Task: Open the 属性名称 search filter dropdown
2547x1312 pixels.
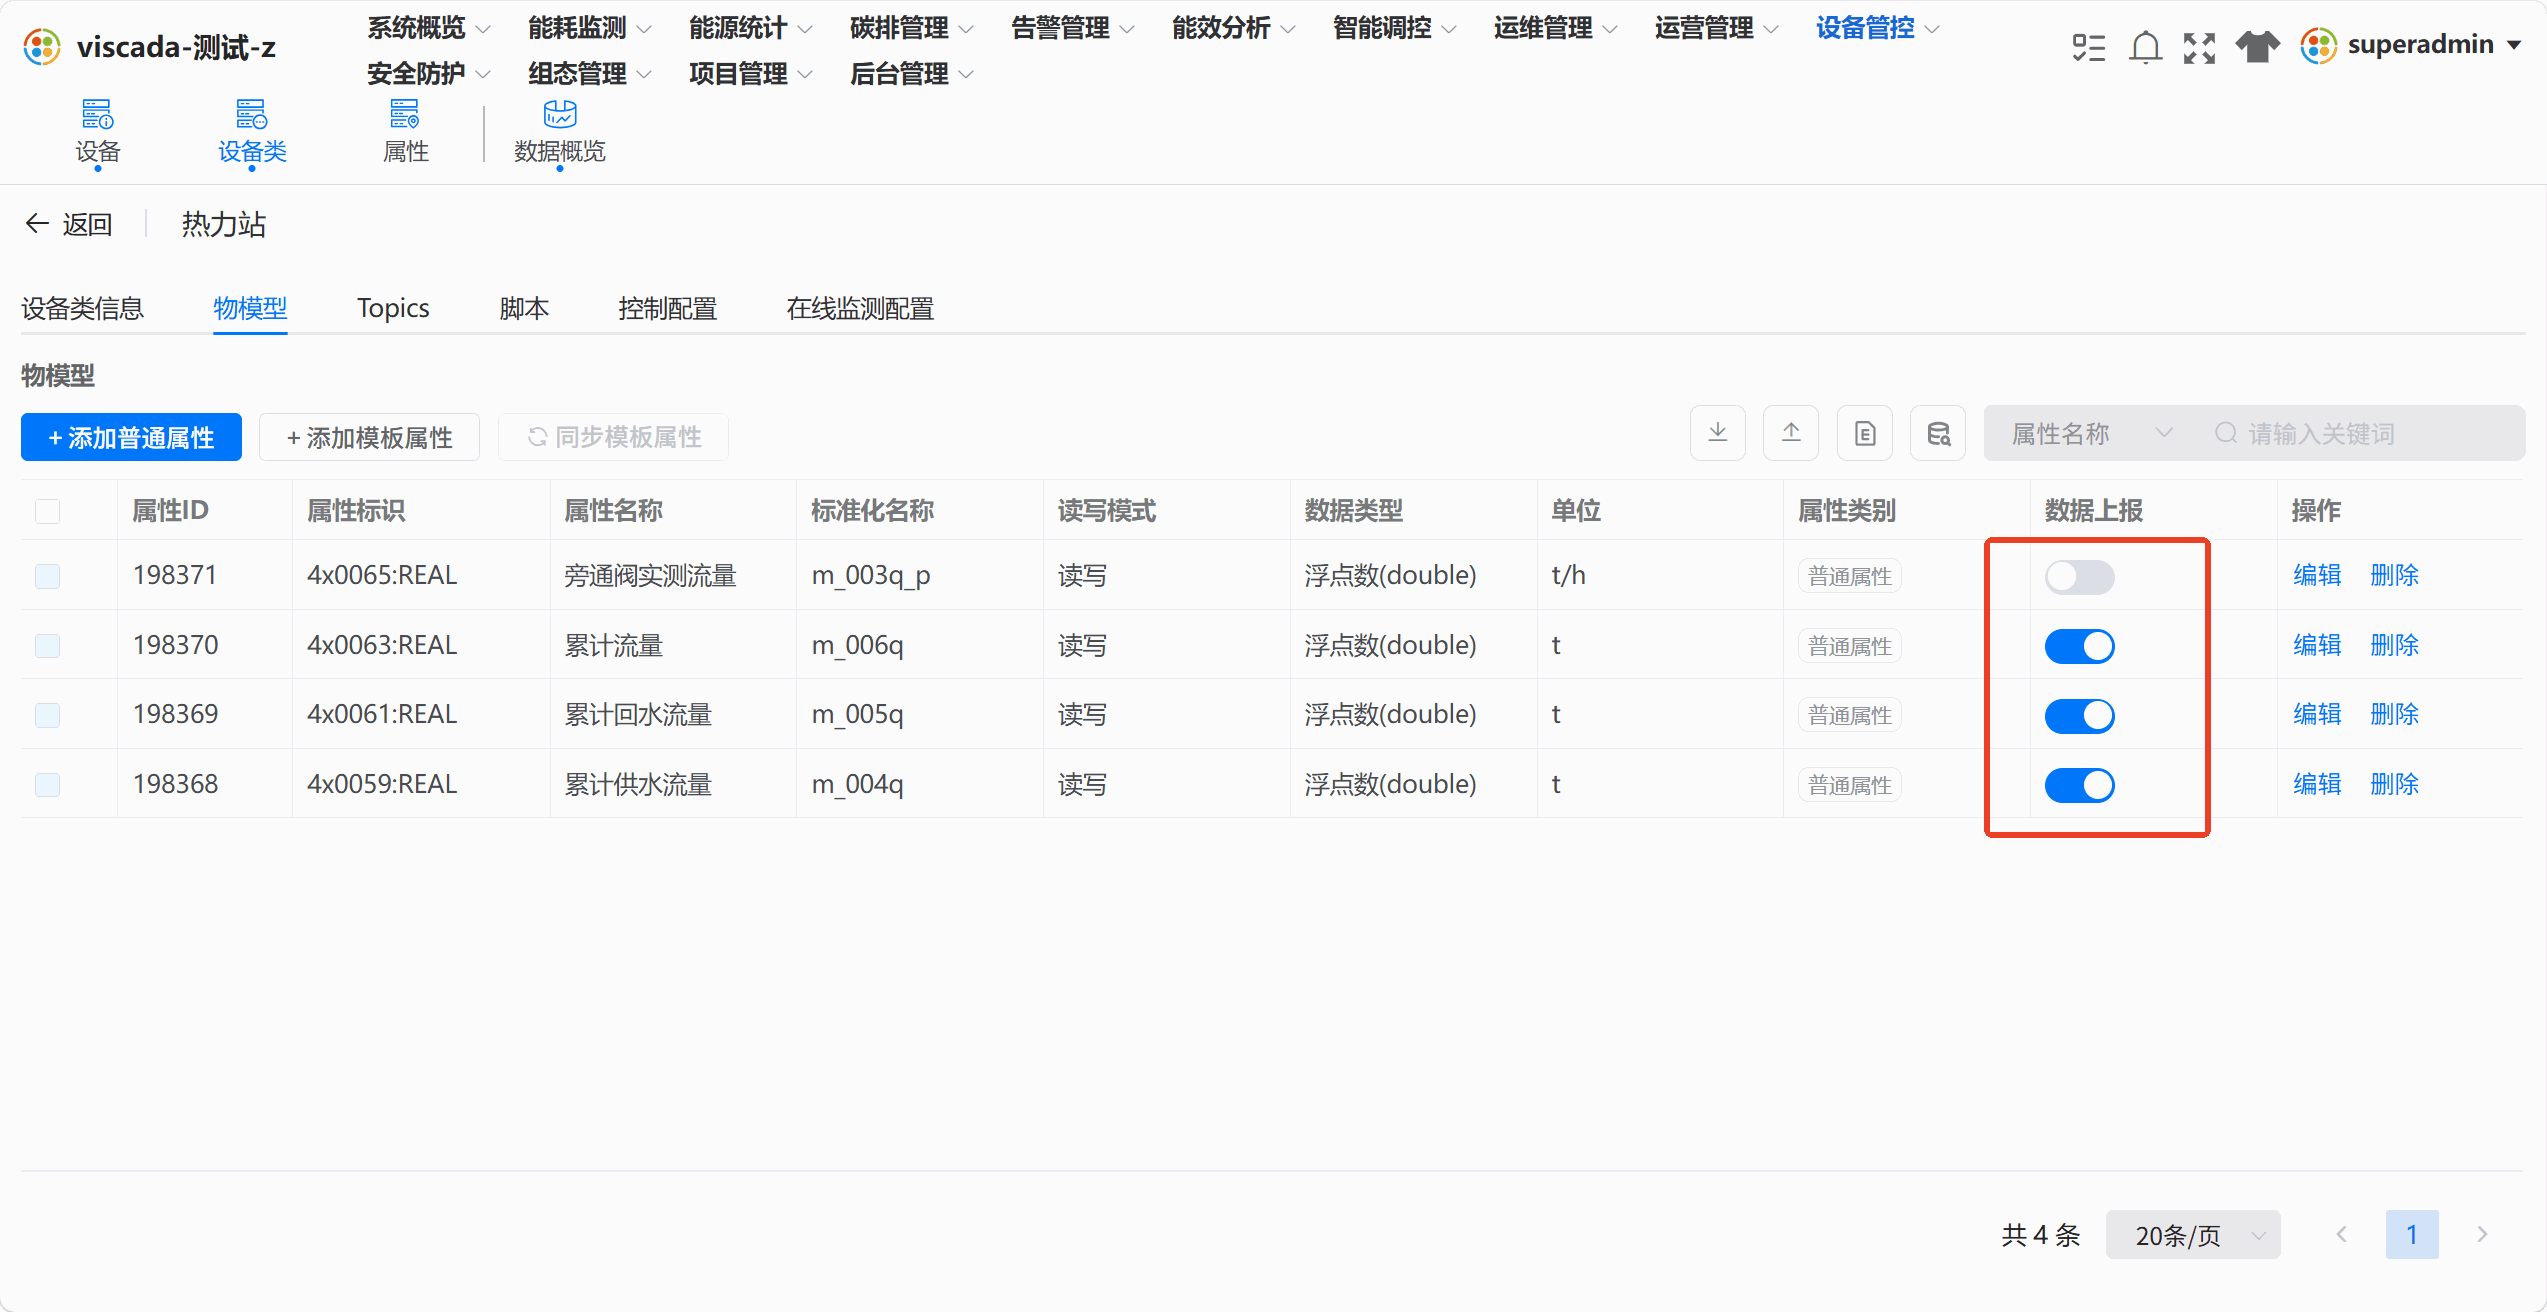Action: point(2091,433)
